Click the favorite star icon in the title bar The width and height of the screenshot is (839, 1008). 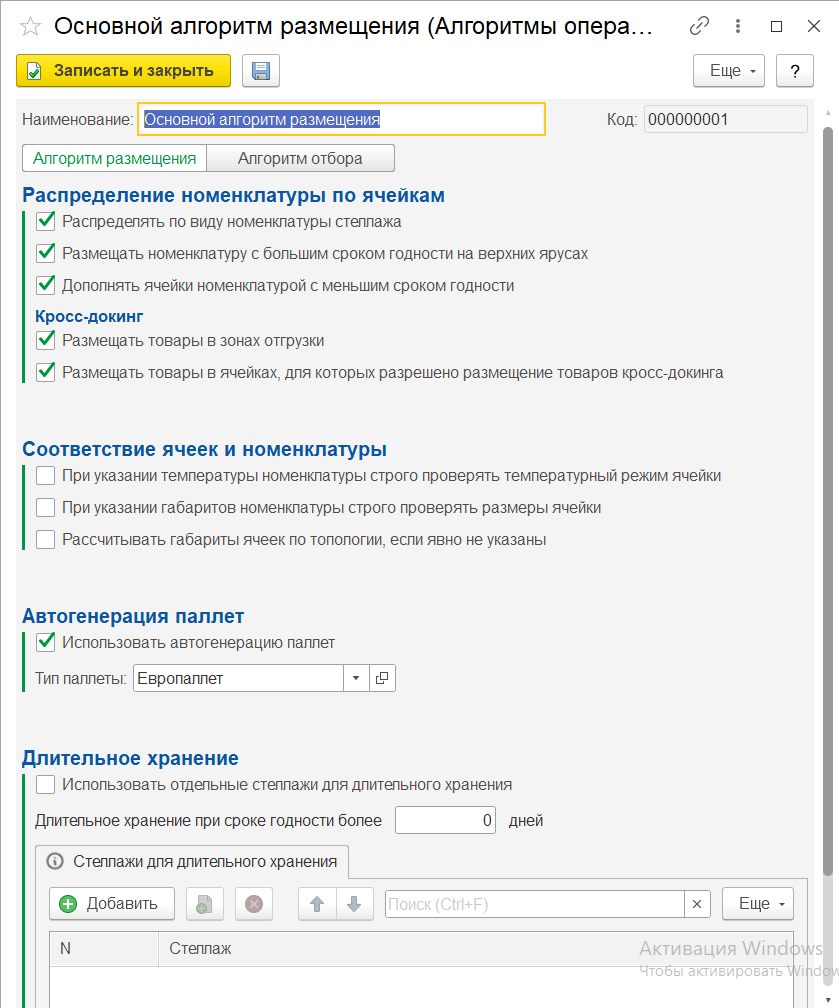[x=31, y=26]
